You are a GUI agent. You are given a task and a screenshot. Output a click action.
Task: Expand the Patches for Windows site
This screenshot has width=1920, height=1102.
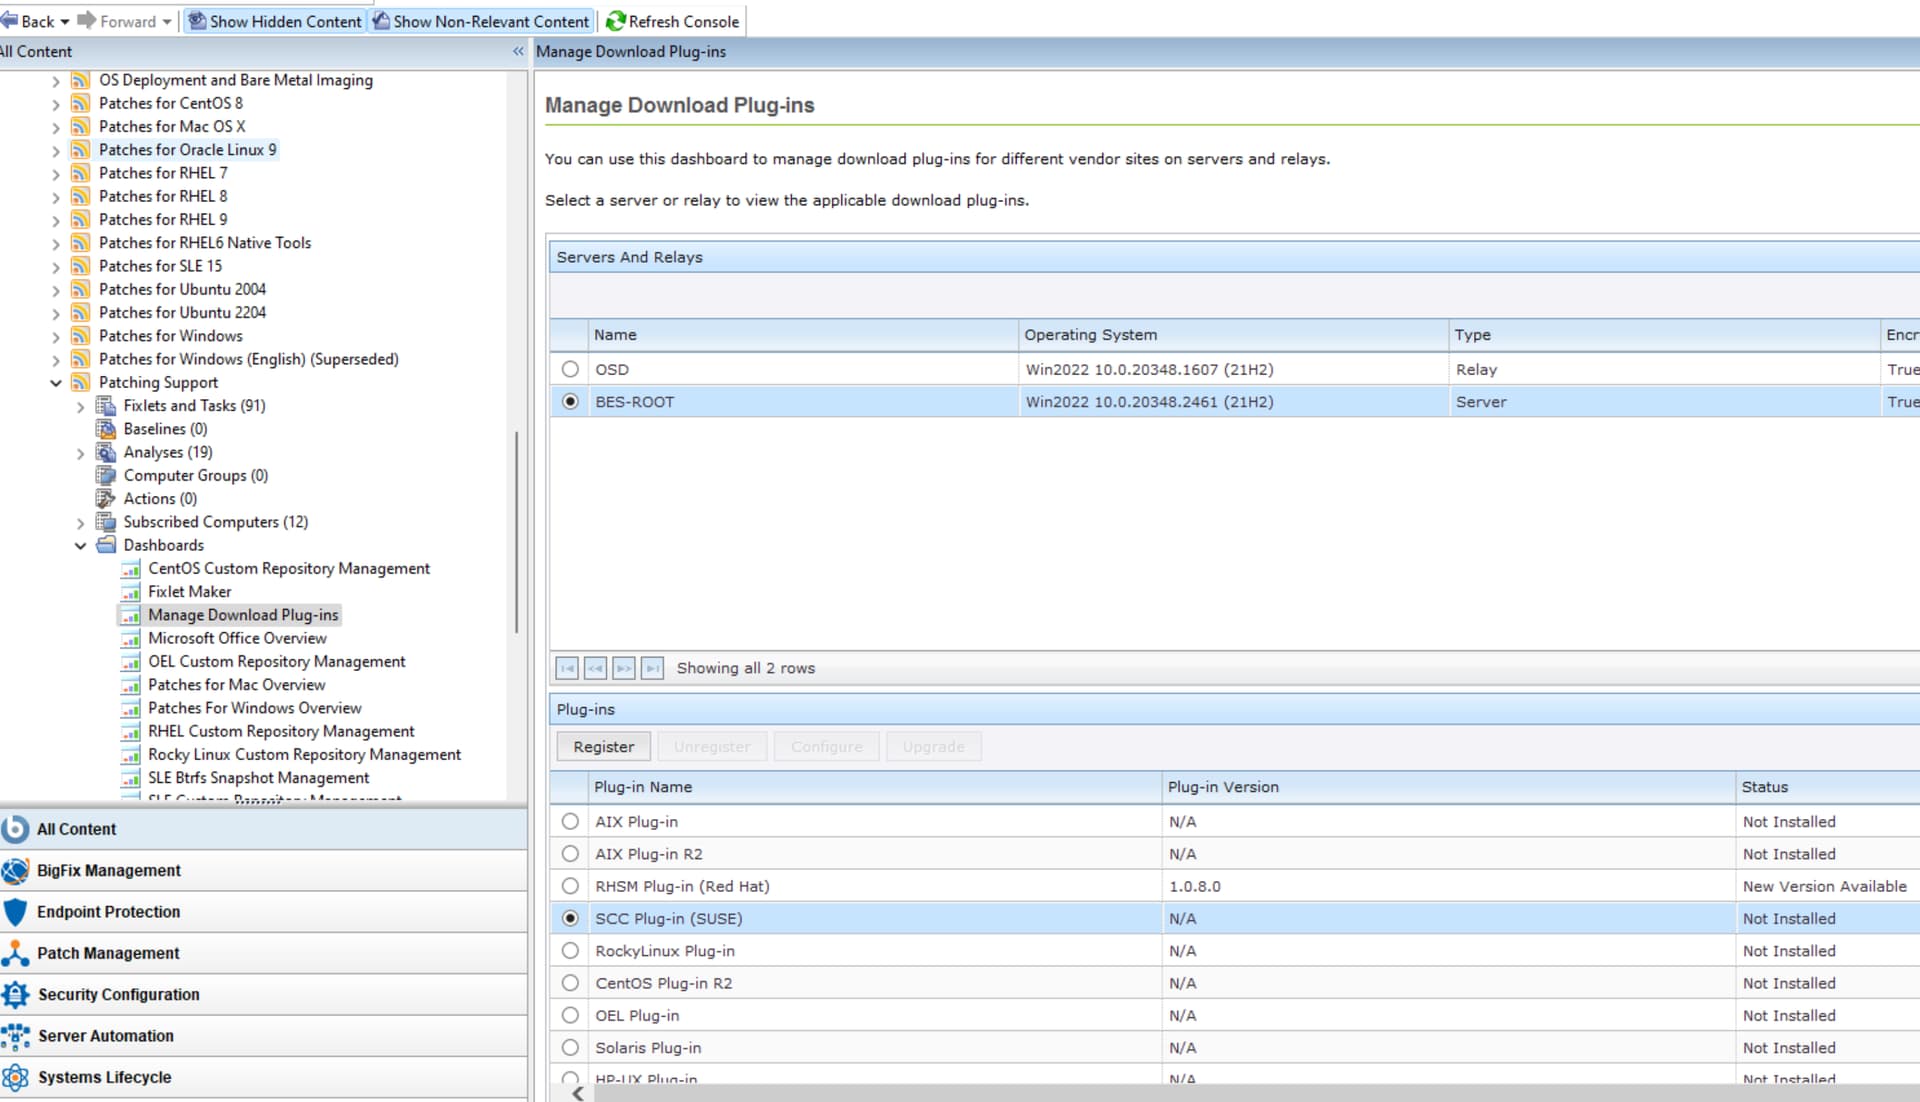pos(56,337)
